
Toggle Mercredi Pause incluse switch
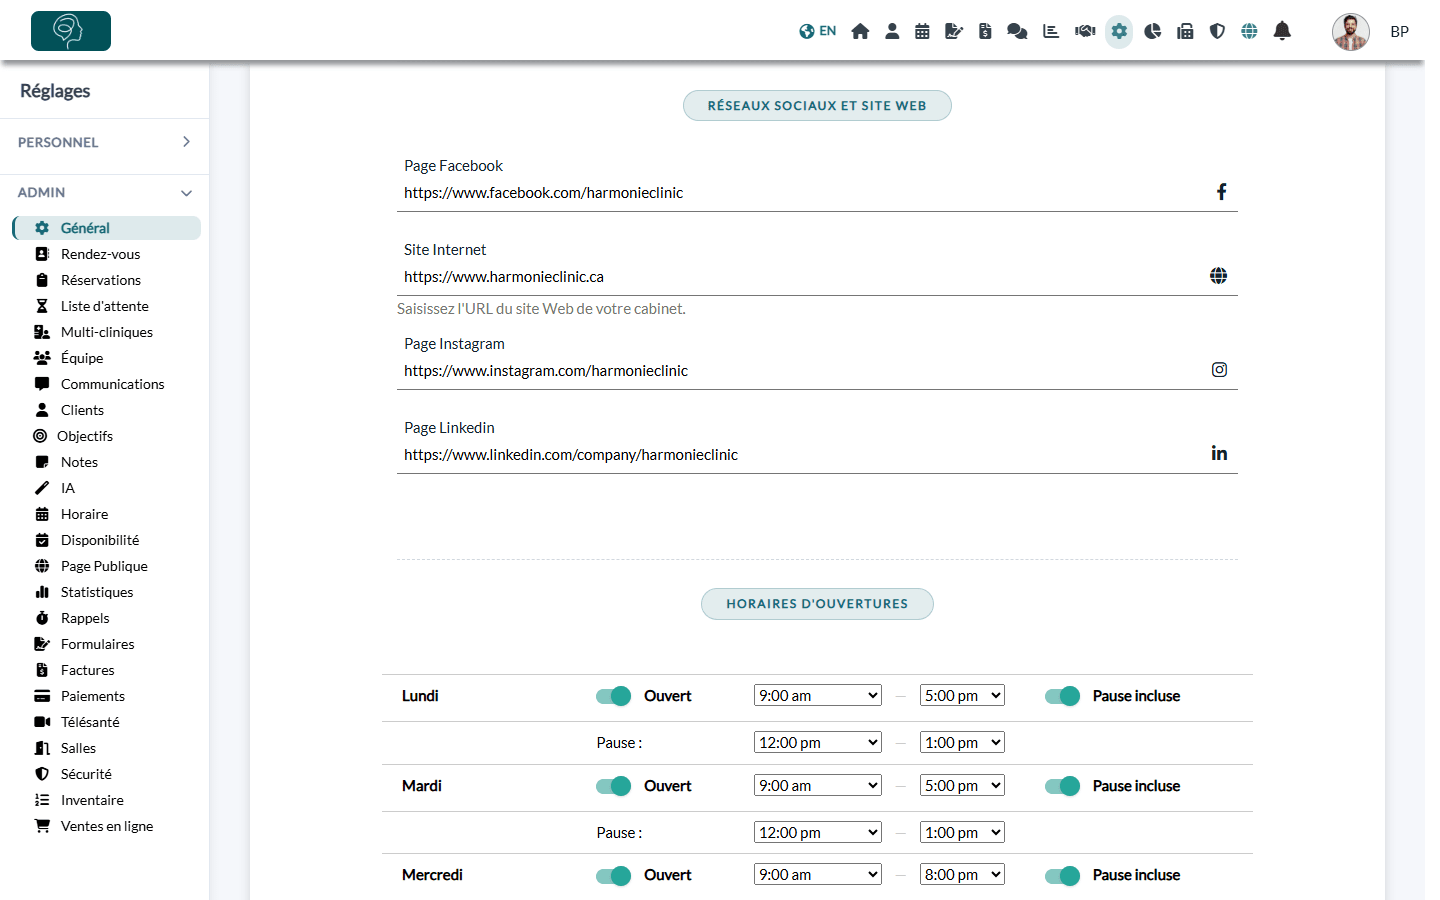pos(1062,876)
